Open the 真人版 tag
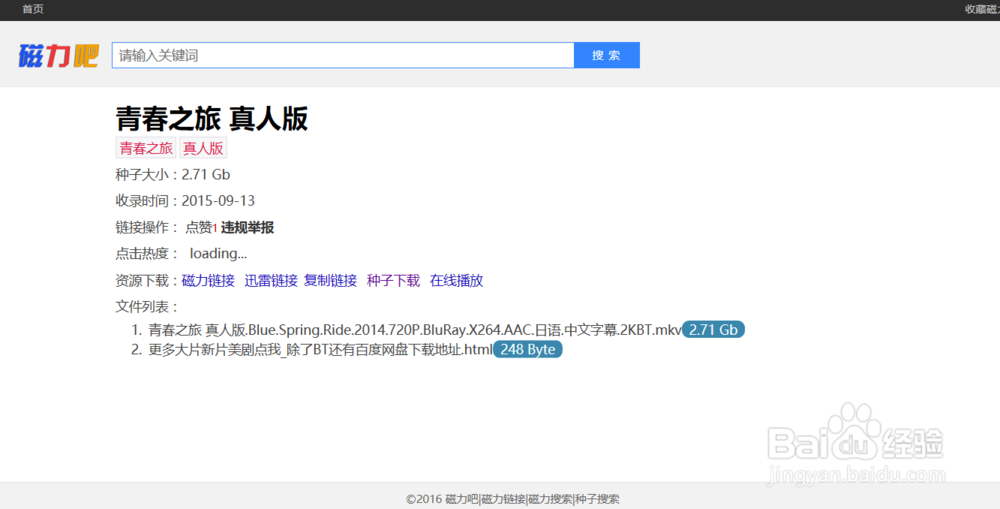The height and width of the screenshot is (509, 1000). [x=203, y=148]
